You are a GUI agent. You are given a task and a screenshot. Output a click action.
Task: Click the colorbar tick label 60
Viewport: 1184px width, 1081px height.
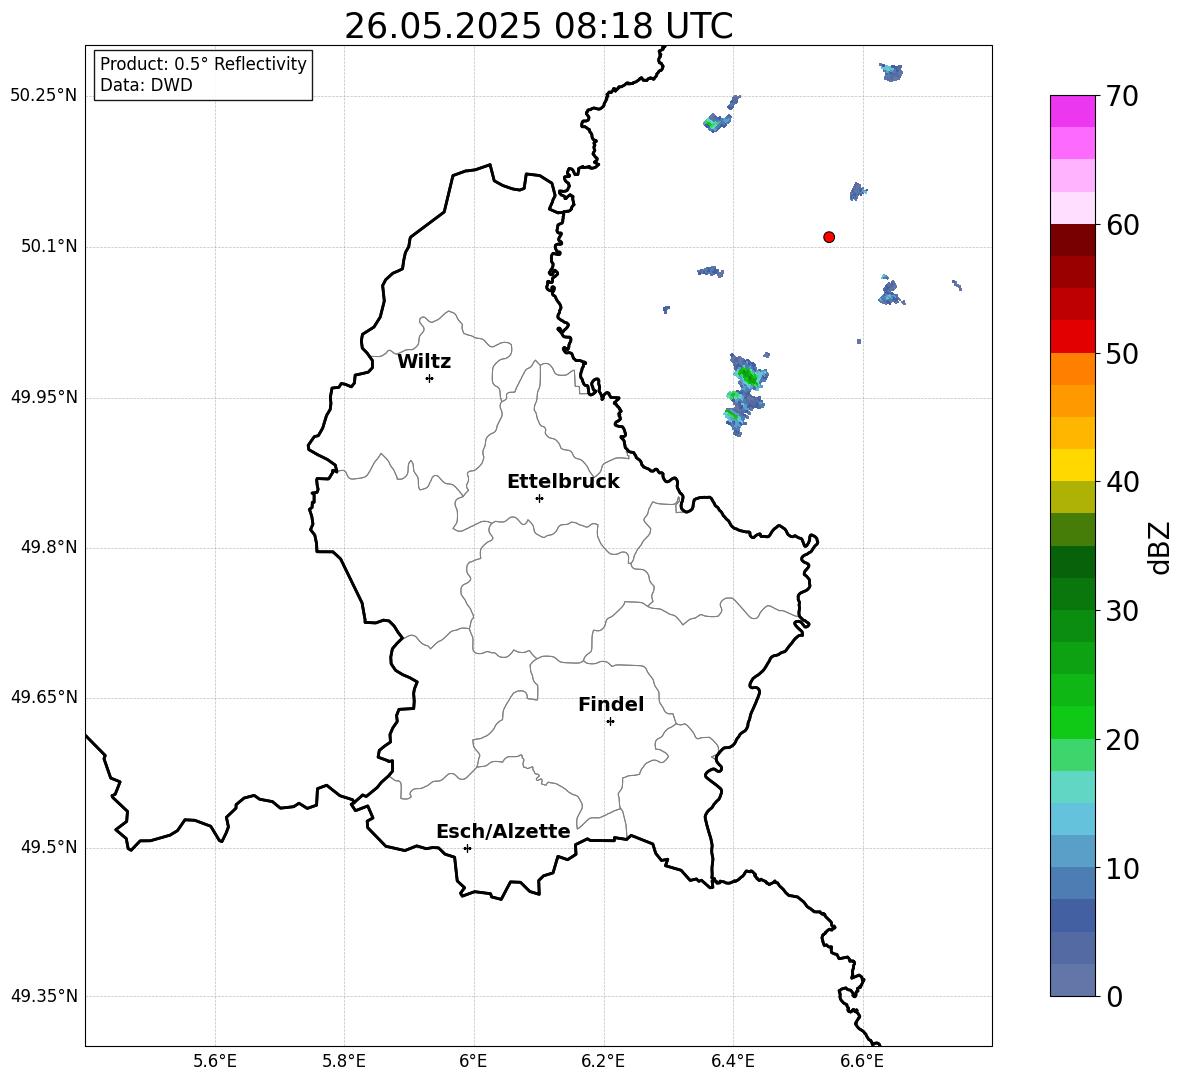[x=1122, y=225]
